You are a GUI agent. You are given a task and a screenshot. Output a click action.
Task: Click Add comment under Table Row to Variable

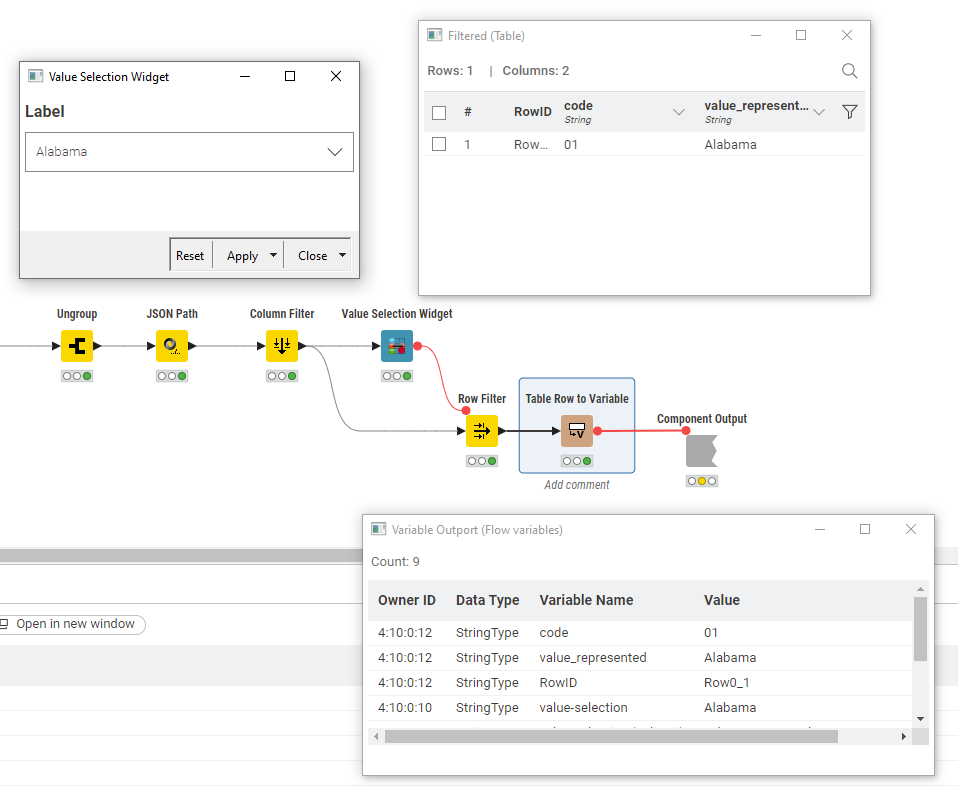[x=576, y=484]
